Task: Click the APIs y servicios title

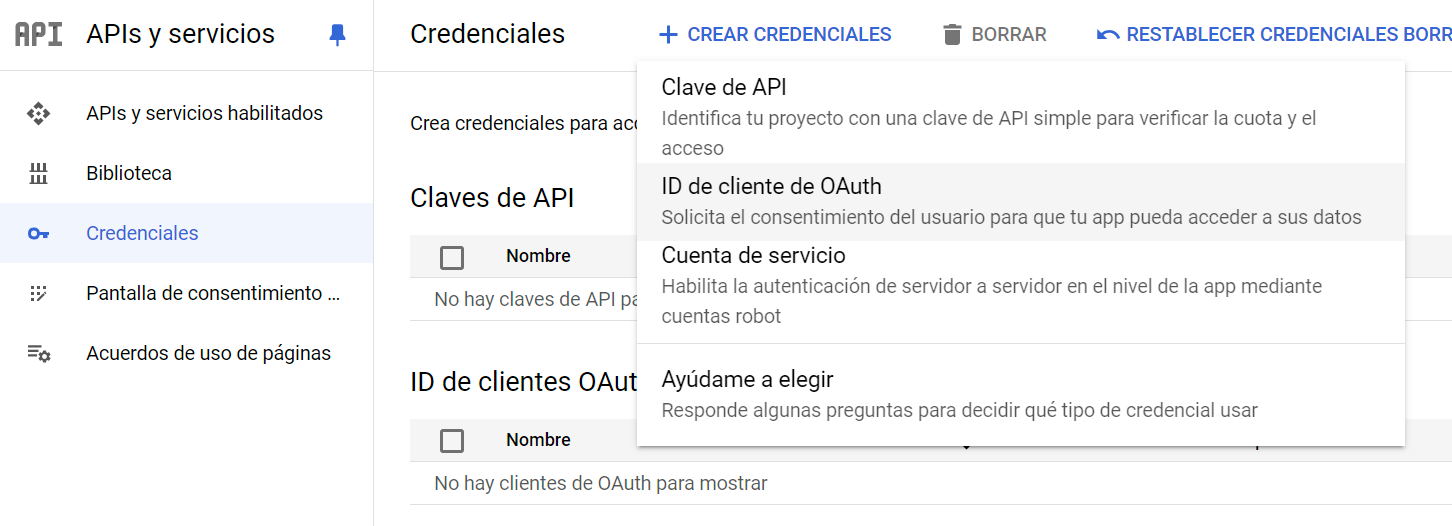Action: 181,34
